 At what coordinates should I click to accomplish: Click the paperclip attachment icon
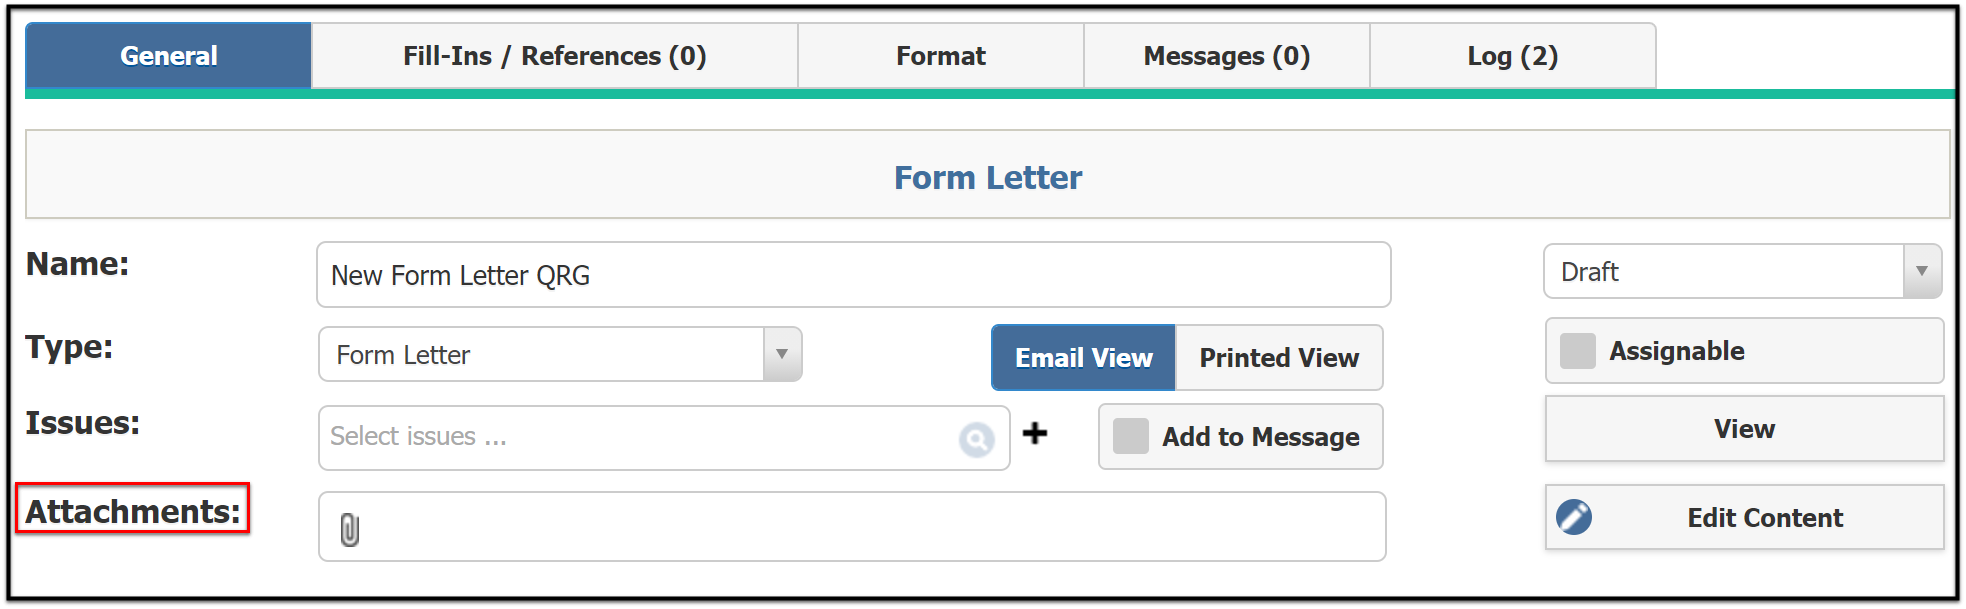[x=349, y=529]
